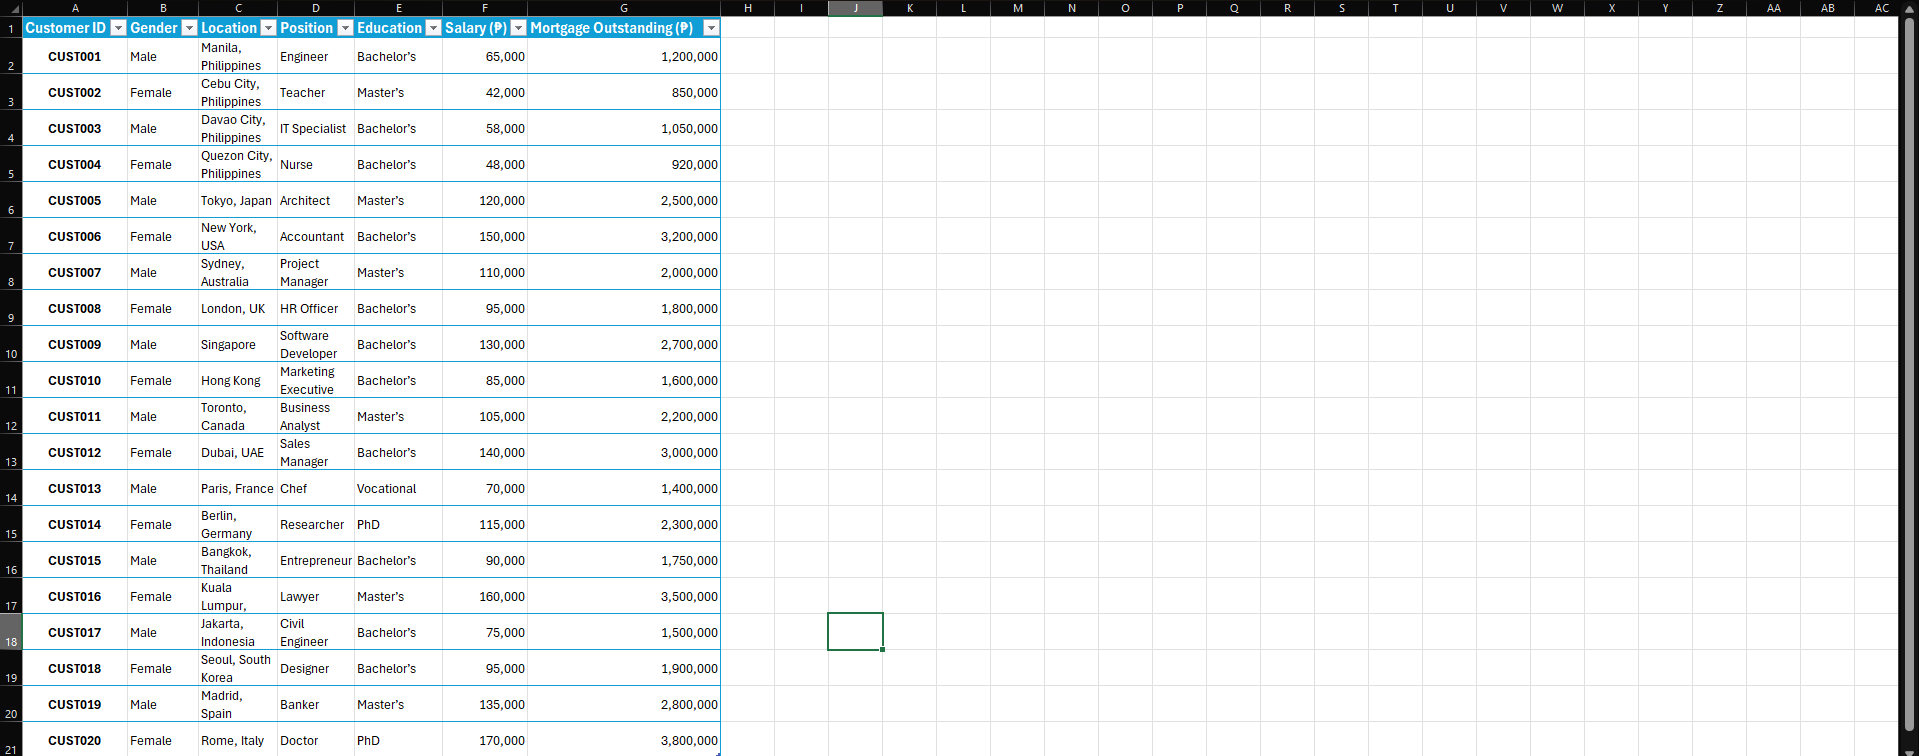
Task: Select row 2 header
Action: [x=11, y=56]
